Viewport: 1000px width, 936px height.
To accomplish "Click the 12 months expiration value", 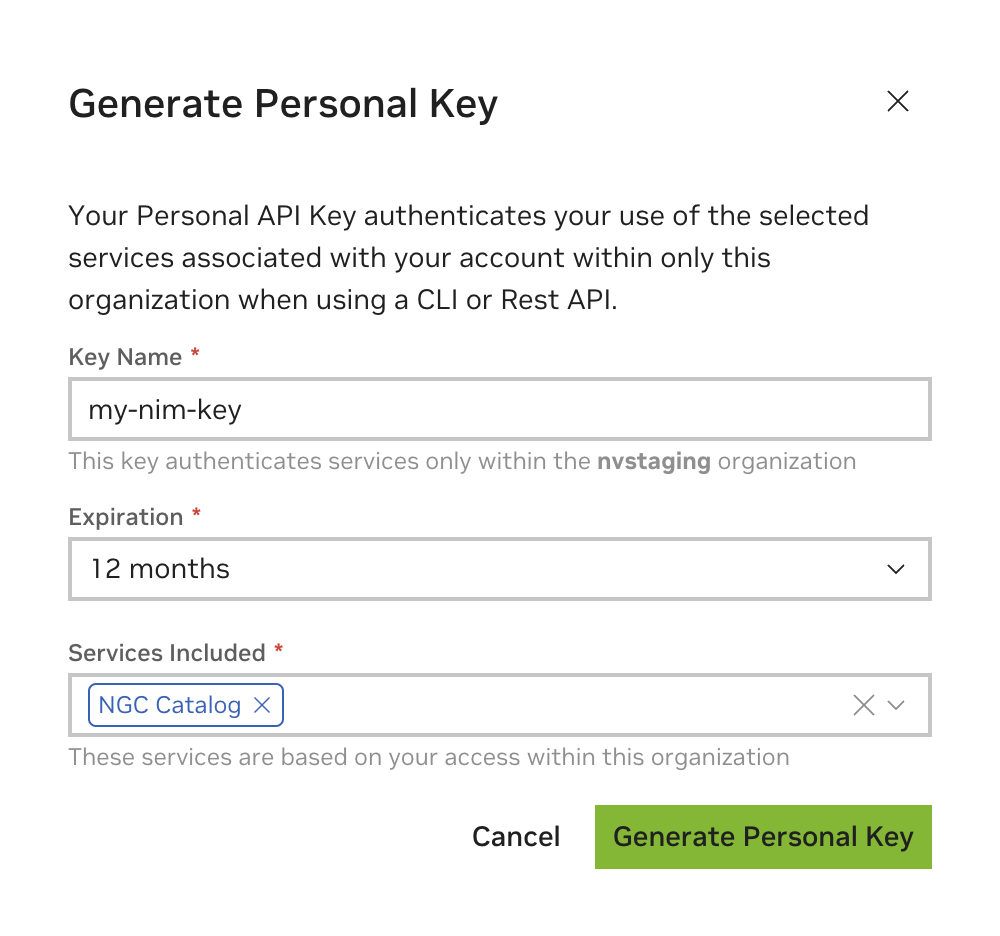I will tap(160, 569).
